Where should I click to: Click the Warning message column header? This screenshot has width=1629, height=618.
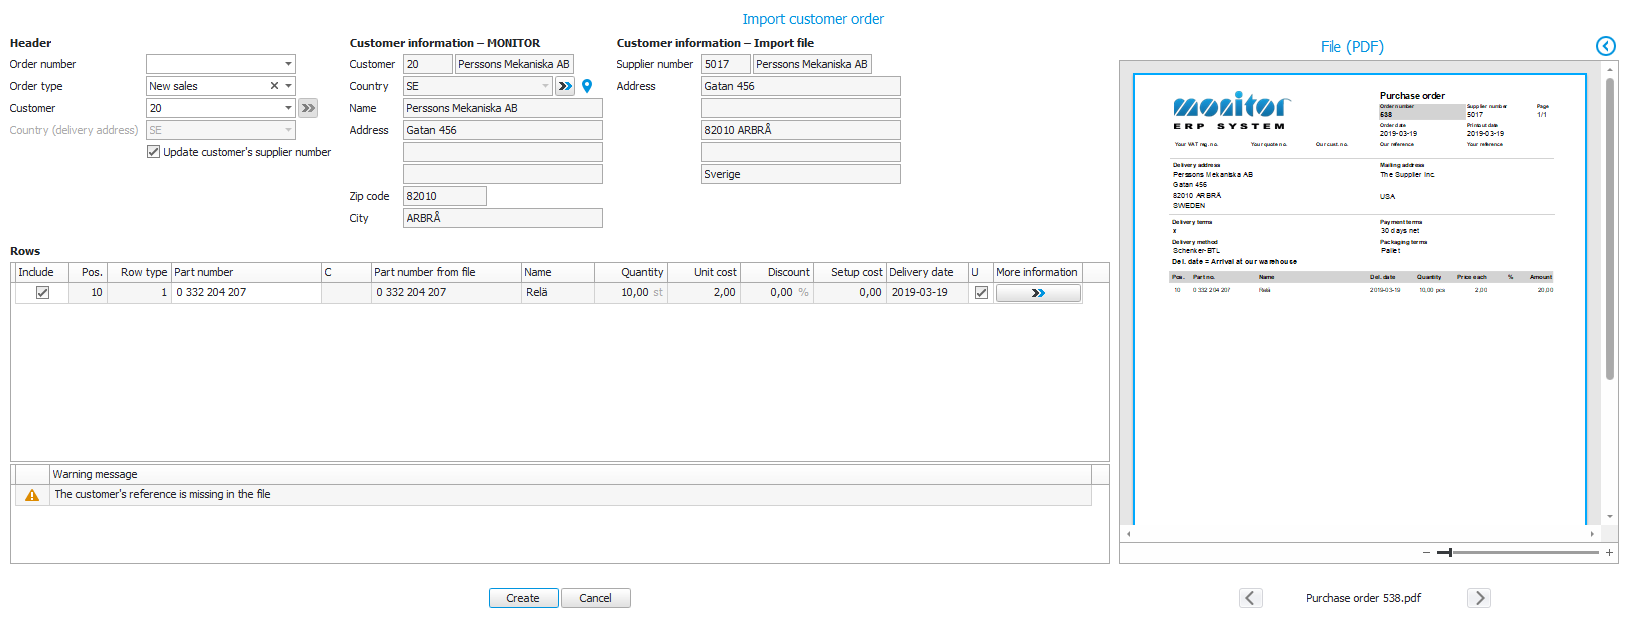point(570,474)
